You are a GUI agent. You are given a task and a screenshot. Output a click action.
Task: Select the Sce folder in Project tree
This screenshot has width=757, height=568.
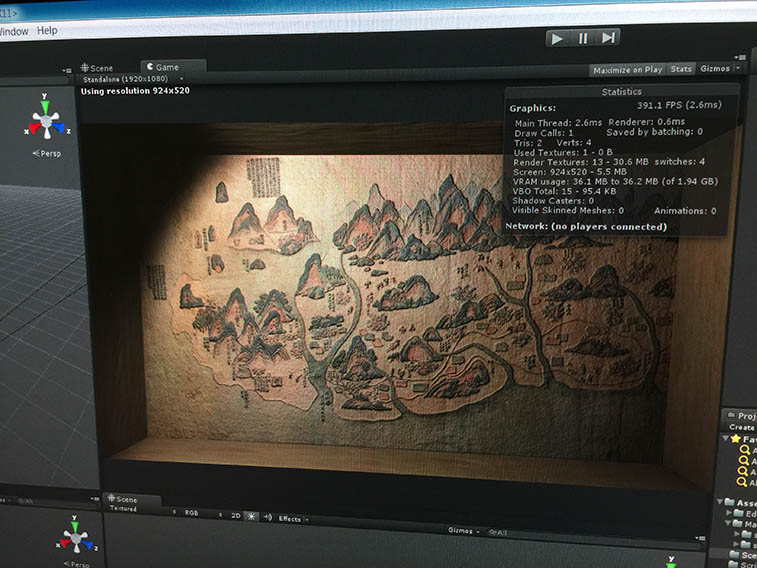[x=742, y=555]
